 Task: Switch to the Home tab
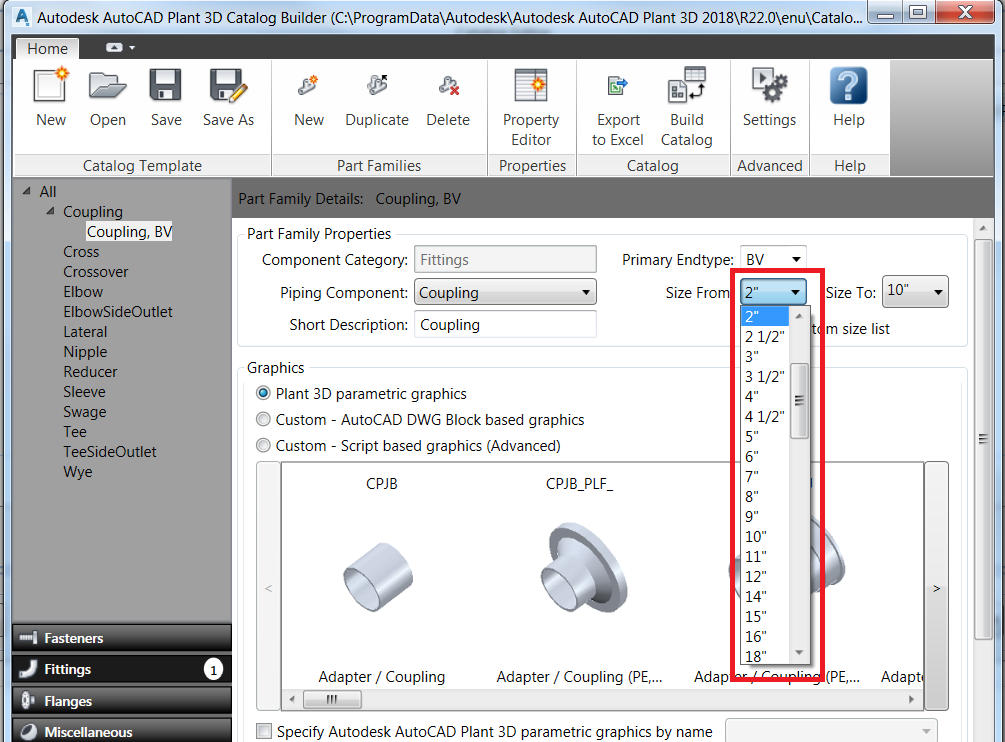point(46,48)
